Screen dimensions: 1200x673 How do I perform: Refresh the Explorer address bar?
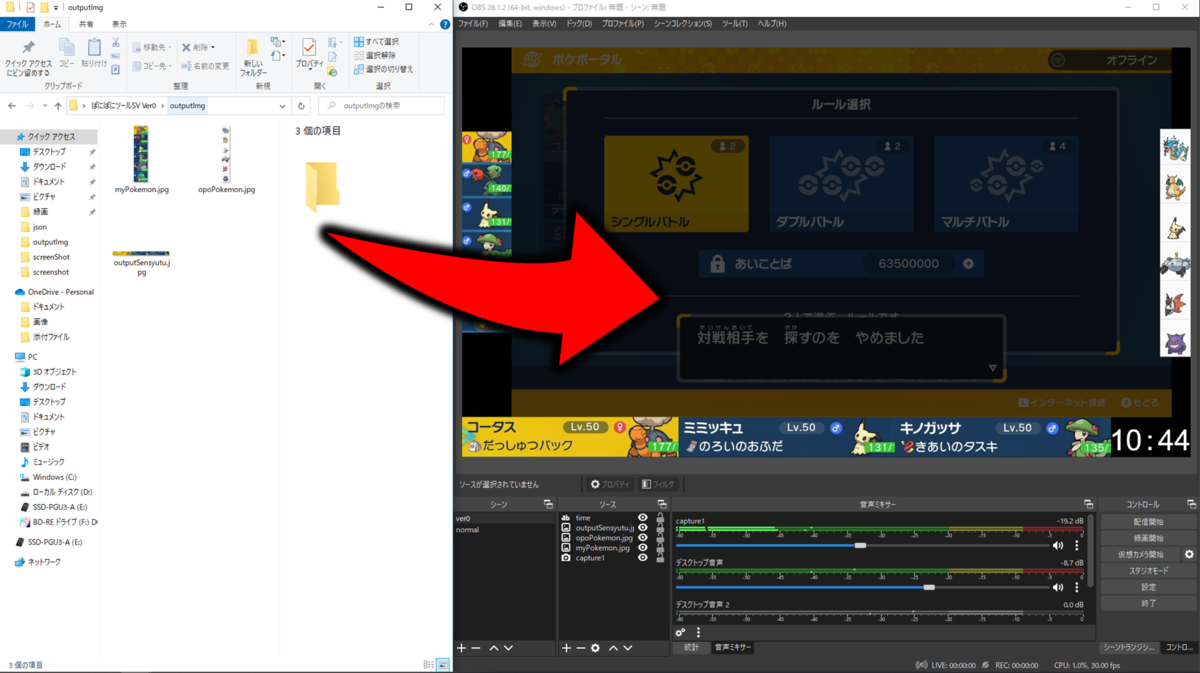point(302,105)
